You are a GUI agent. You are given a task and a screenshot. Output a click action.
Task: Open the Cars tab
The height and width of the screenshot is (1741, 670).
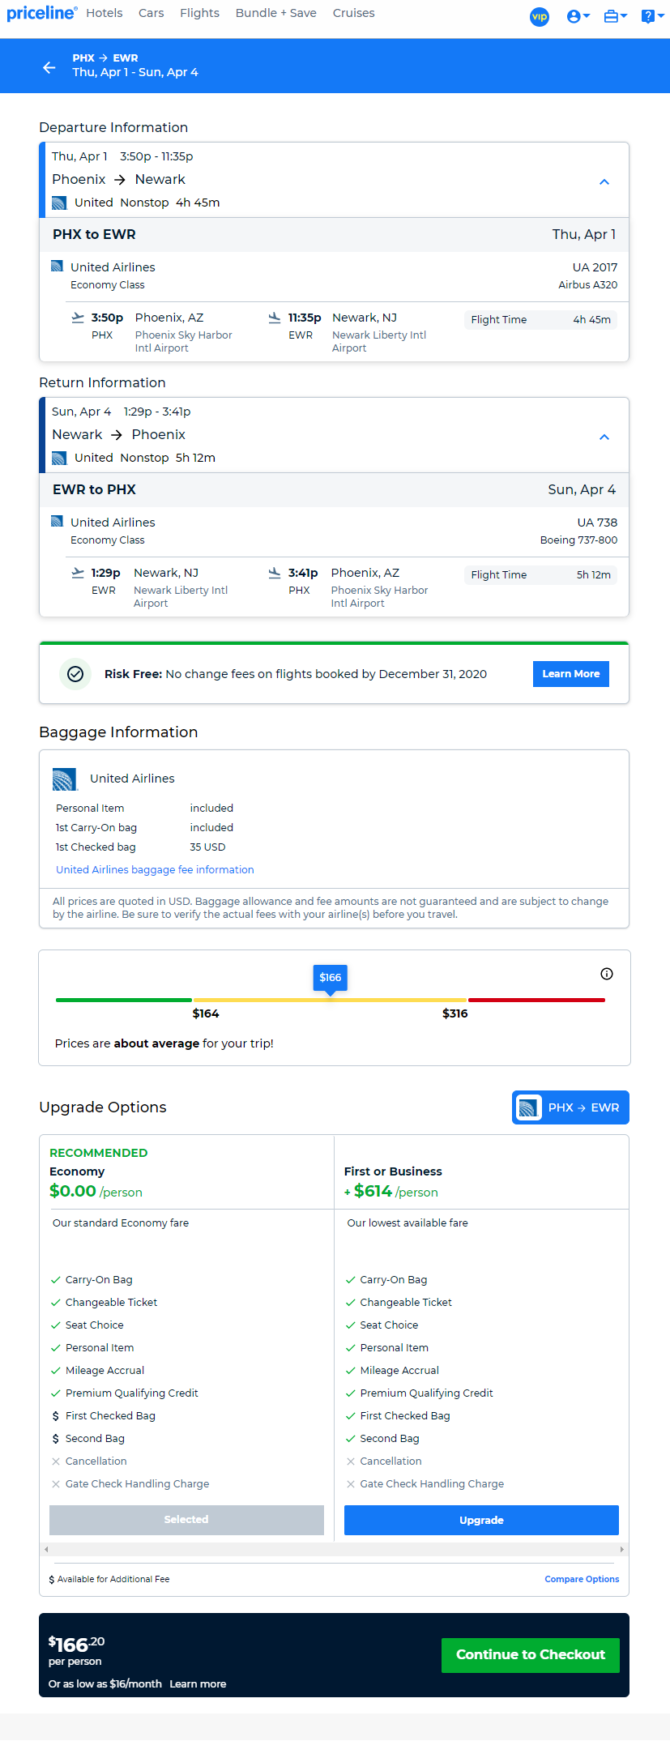pyautogui.click(x=151, y=13)
